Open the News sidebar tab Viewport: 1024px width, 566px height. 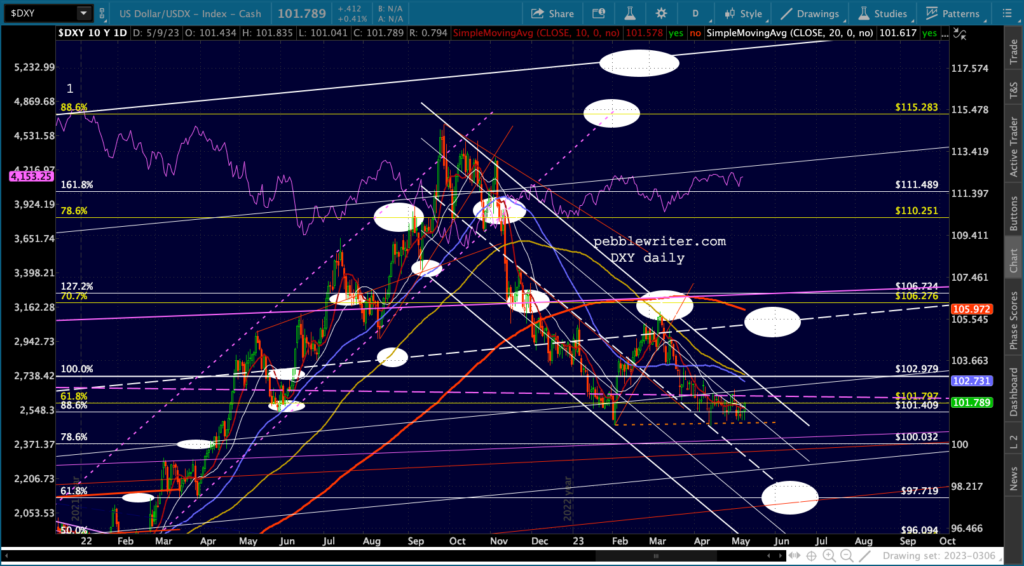[x=1014, y=479]
